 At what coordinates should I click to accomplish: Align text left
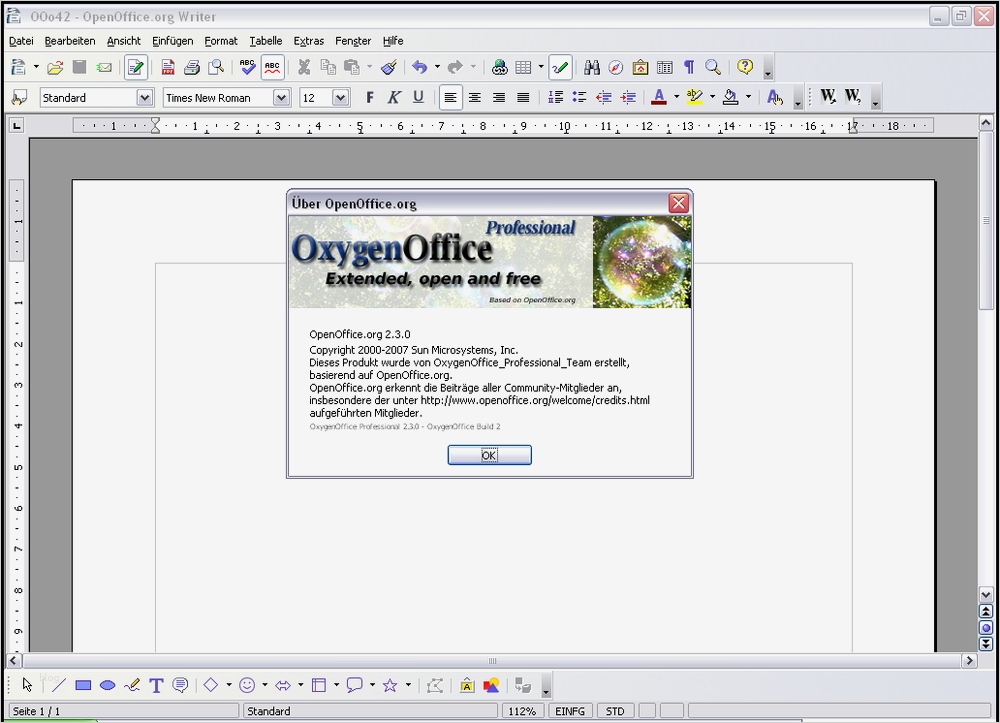coord(450,98)
